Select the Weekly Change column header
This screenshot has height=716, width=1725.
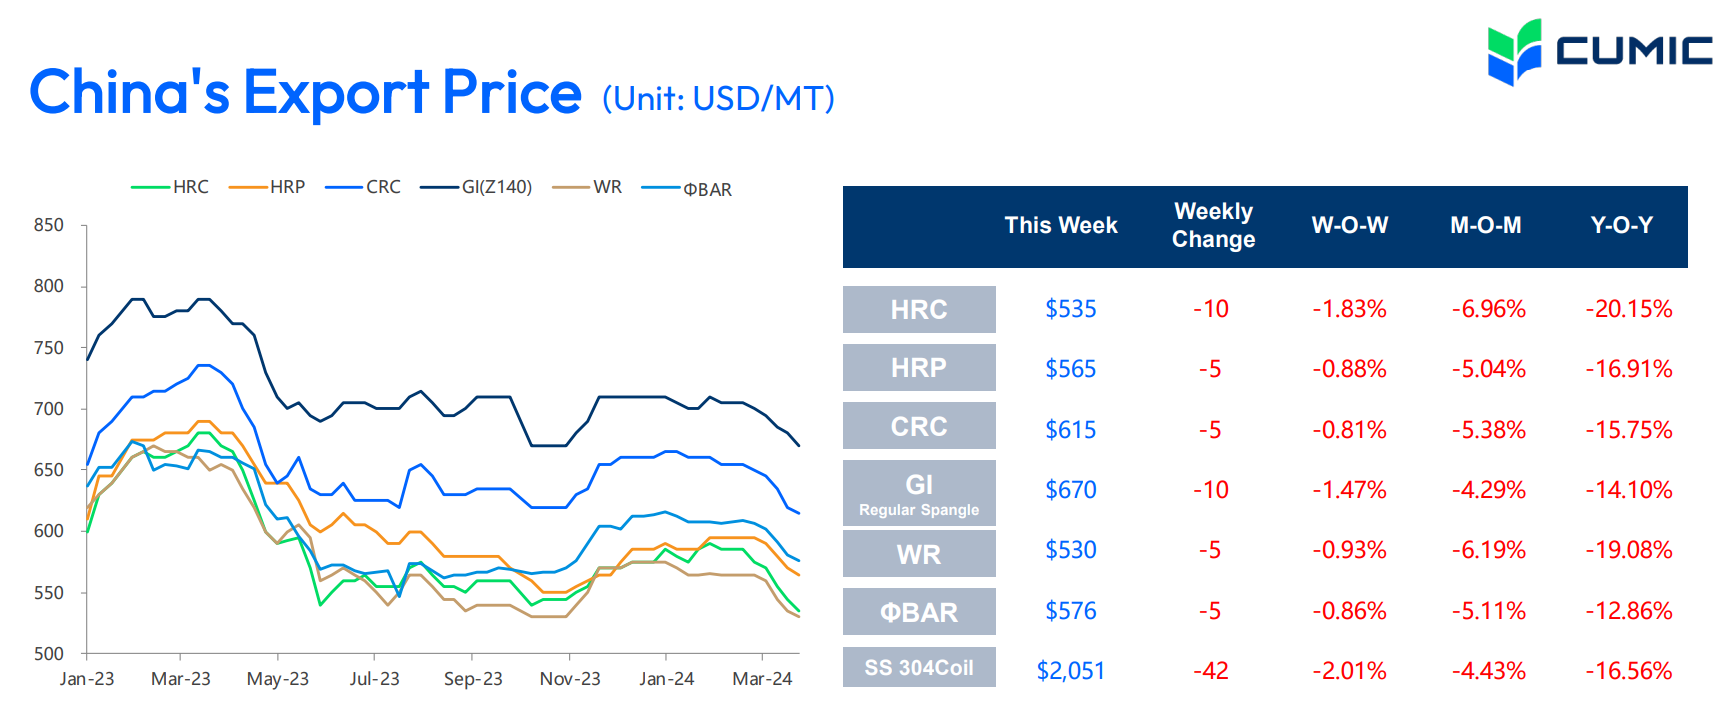[x=1213, y=226]
